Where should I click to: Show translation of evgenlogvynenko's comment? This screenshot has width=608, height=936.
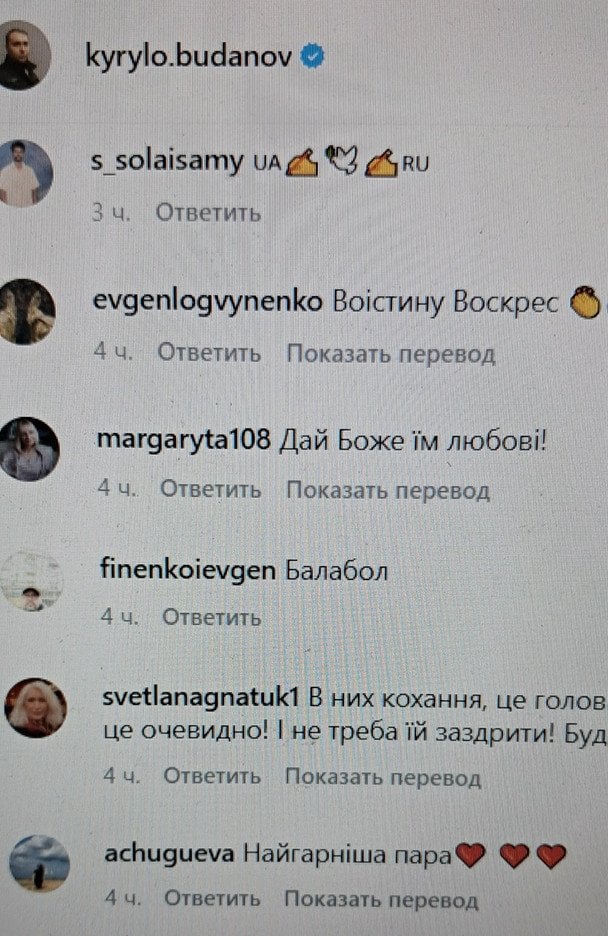(x=391, y=354)
